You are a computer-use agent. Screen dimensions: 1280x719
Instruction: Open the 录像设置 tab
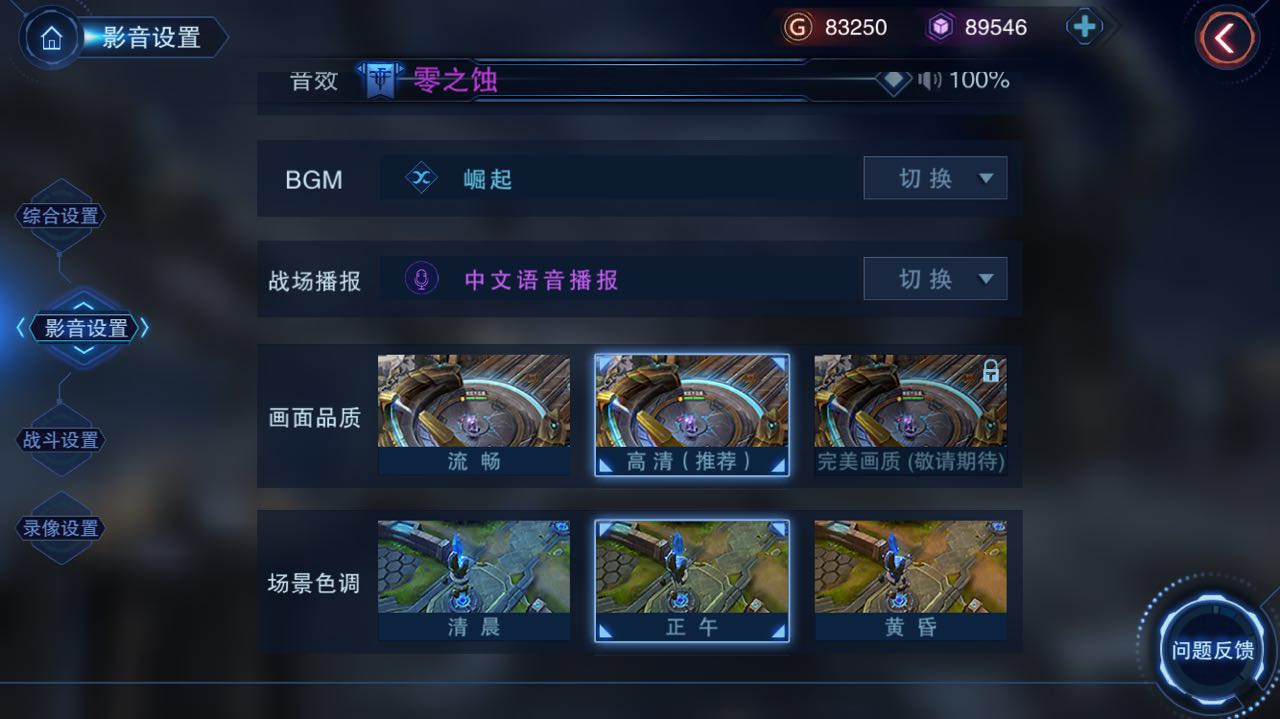(x=61, y=529)
